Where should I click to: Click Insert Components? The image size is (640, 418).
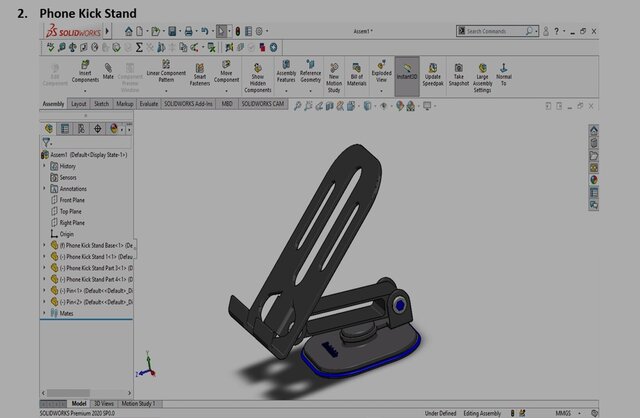point(85,71)
